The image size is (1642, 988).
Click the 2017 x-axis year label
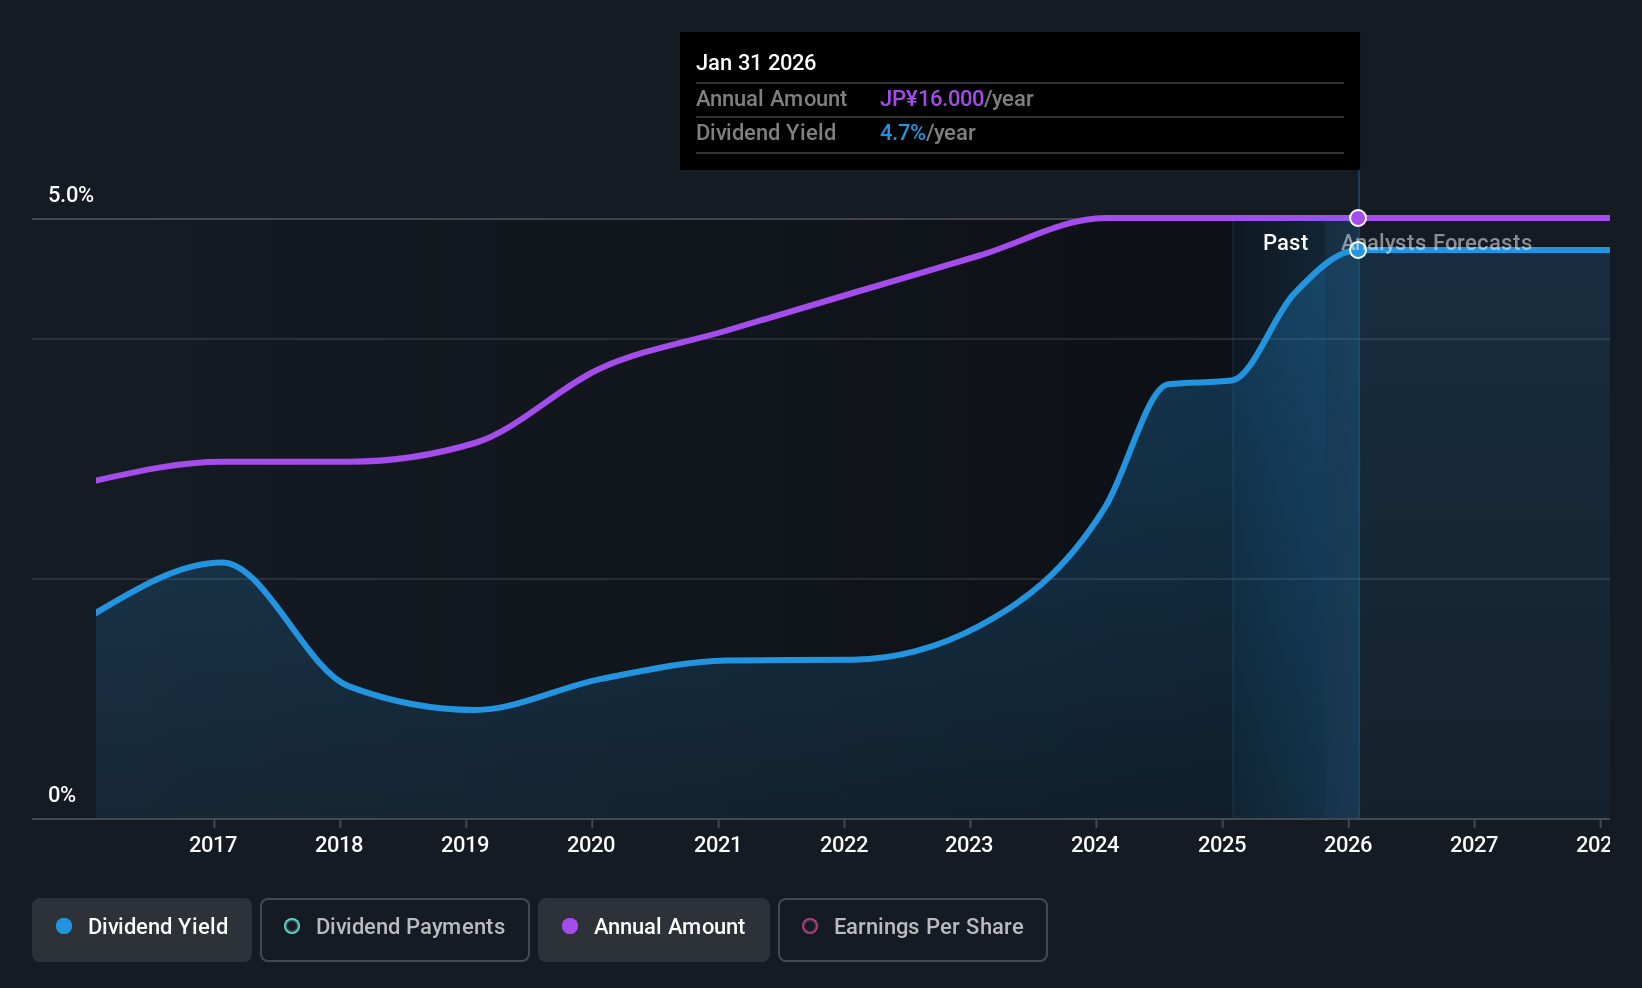point(213,844)
